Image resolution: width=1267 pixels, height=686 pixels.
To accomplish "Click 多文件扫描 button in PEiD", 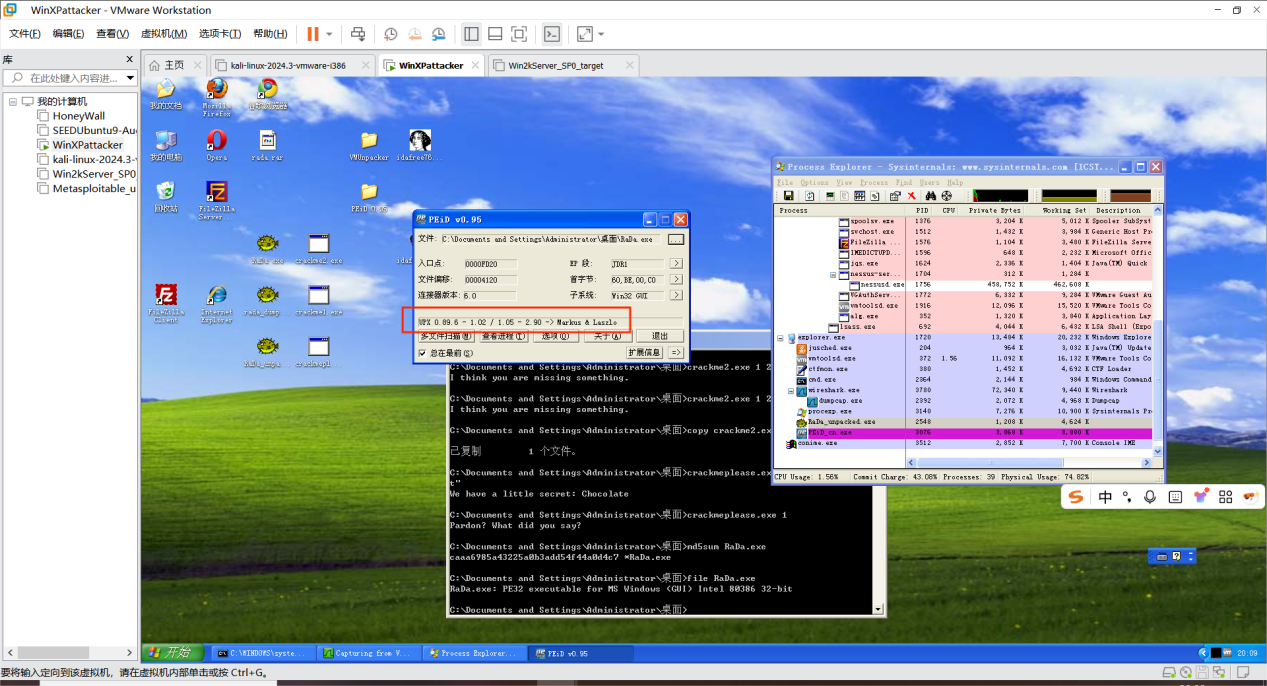I will [x=446, y=336].
